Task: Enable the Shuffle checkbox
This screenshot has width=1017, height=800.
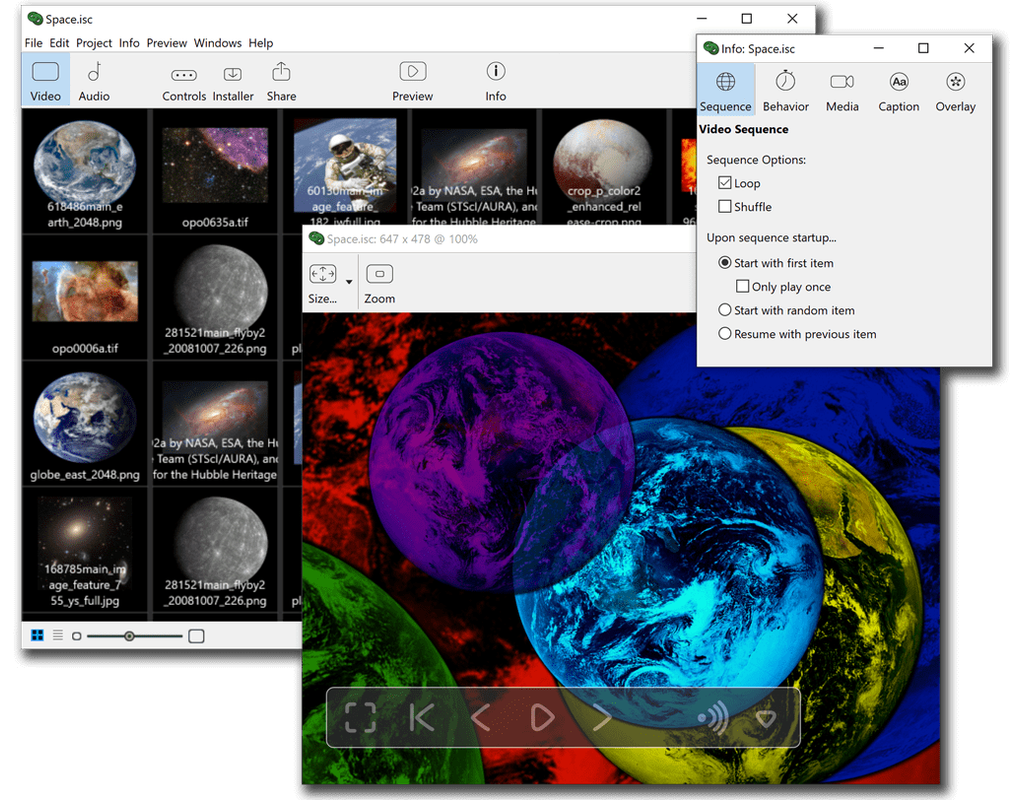Action: (724, 206)
